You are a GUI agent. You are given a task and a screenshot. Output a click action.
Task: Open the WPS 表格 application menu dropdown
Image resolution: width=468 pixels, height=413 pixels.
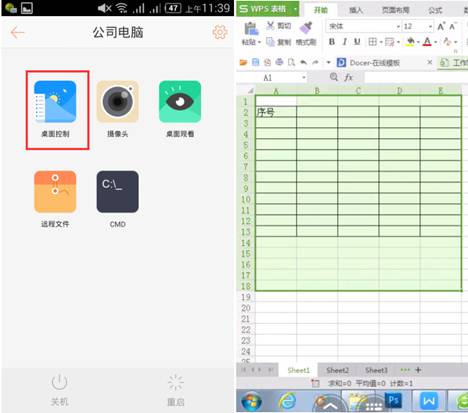point(295,9)
